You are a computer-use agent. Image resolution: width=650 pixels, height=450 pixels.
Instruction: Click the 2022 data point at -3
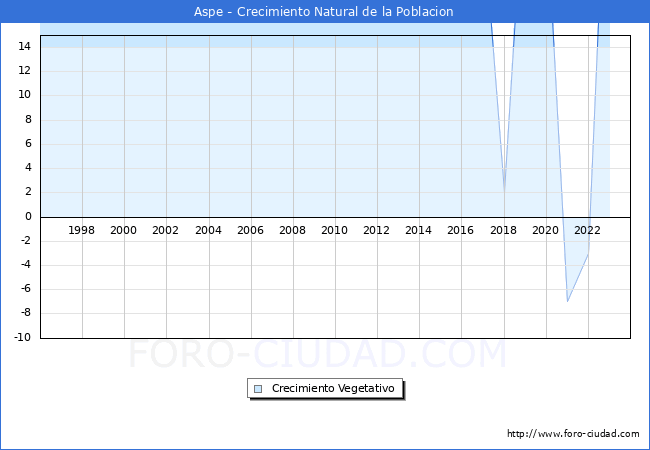[x=588, y=253]
